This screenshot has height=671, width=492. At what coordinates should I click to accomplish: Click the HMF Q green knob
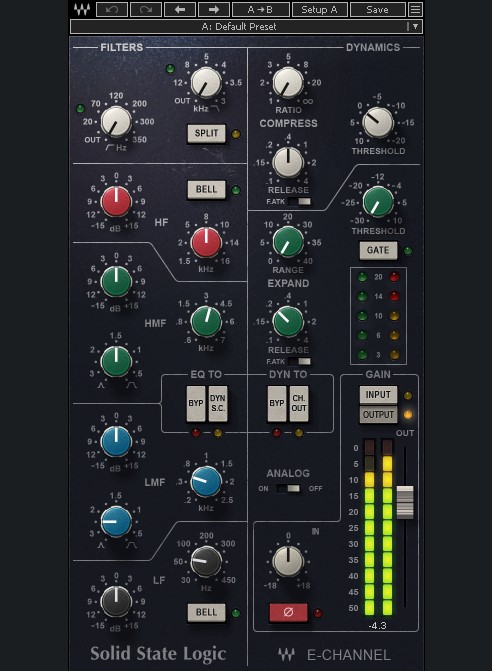[116, 362]
